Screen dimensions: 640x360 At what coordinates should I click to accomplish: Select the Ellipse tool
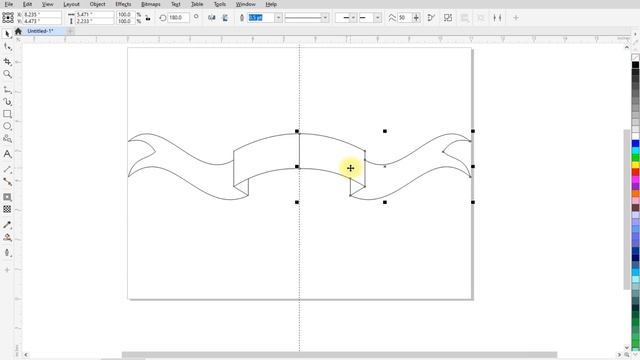pos(7,126)
